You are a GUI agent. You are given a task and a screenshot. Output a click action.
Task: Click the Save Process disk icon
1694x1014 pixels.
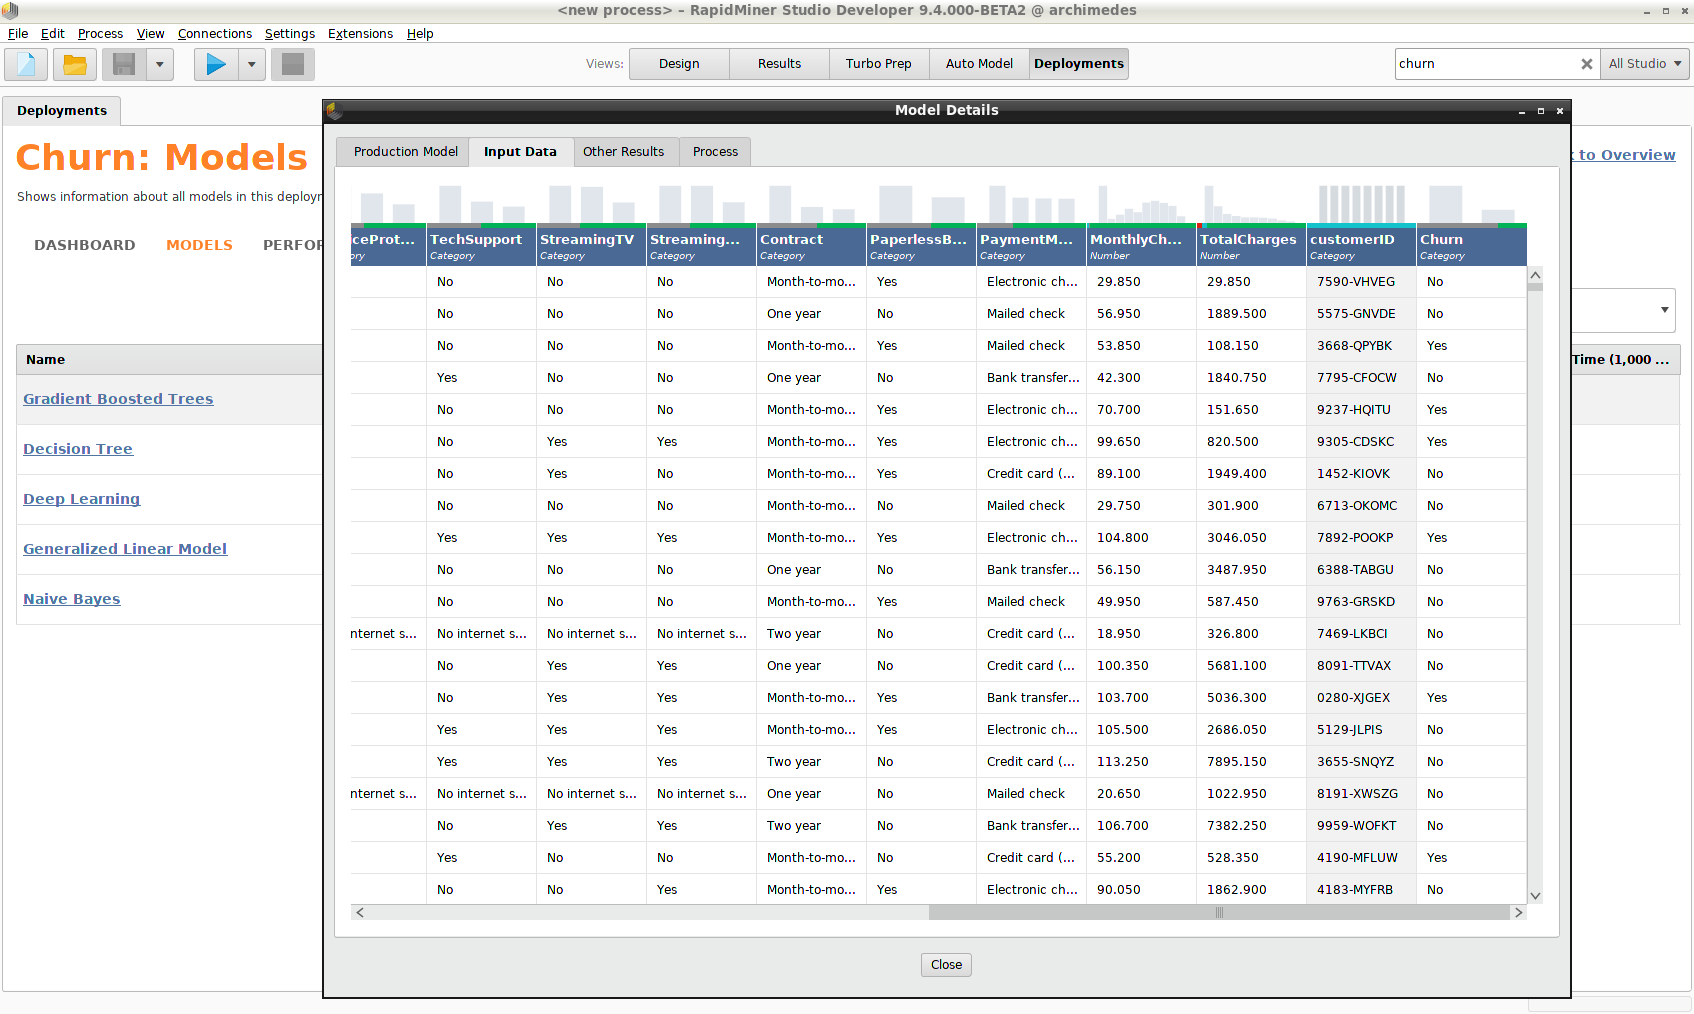pos(124,64)
